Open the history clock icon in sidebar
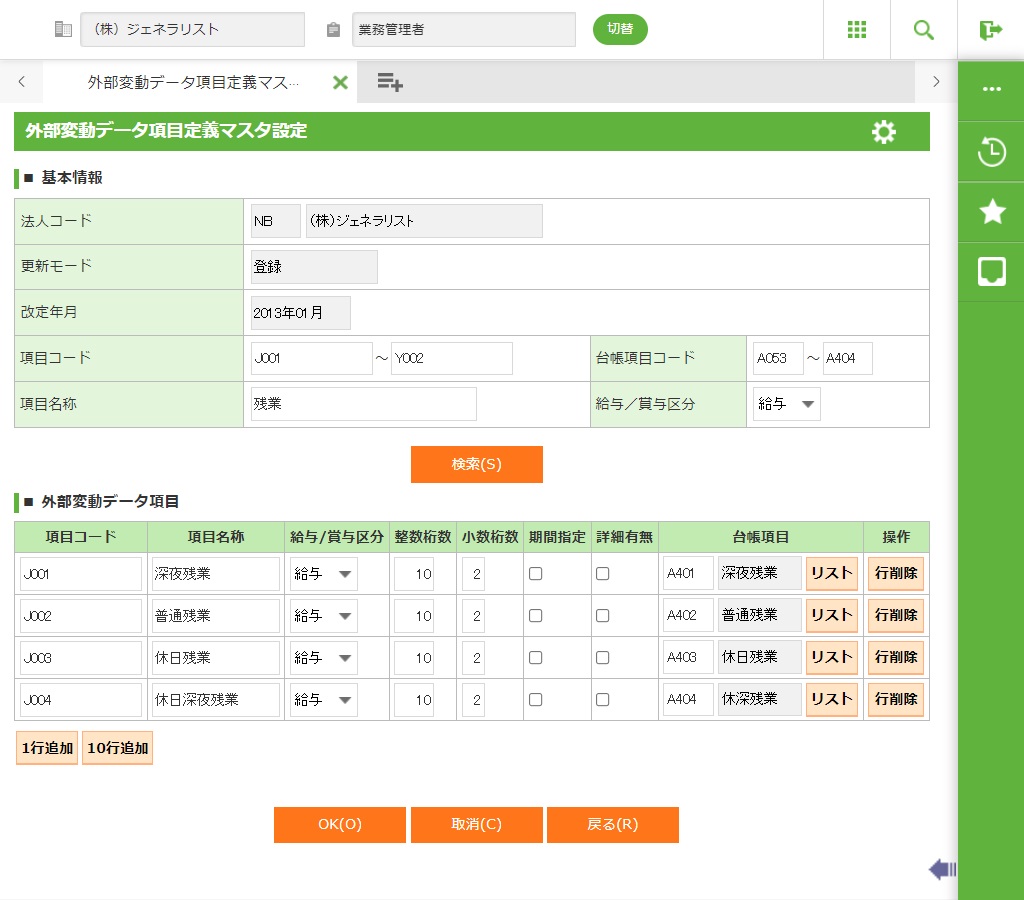1024x900 pixels. click(991, 153)
